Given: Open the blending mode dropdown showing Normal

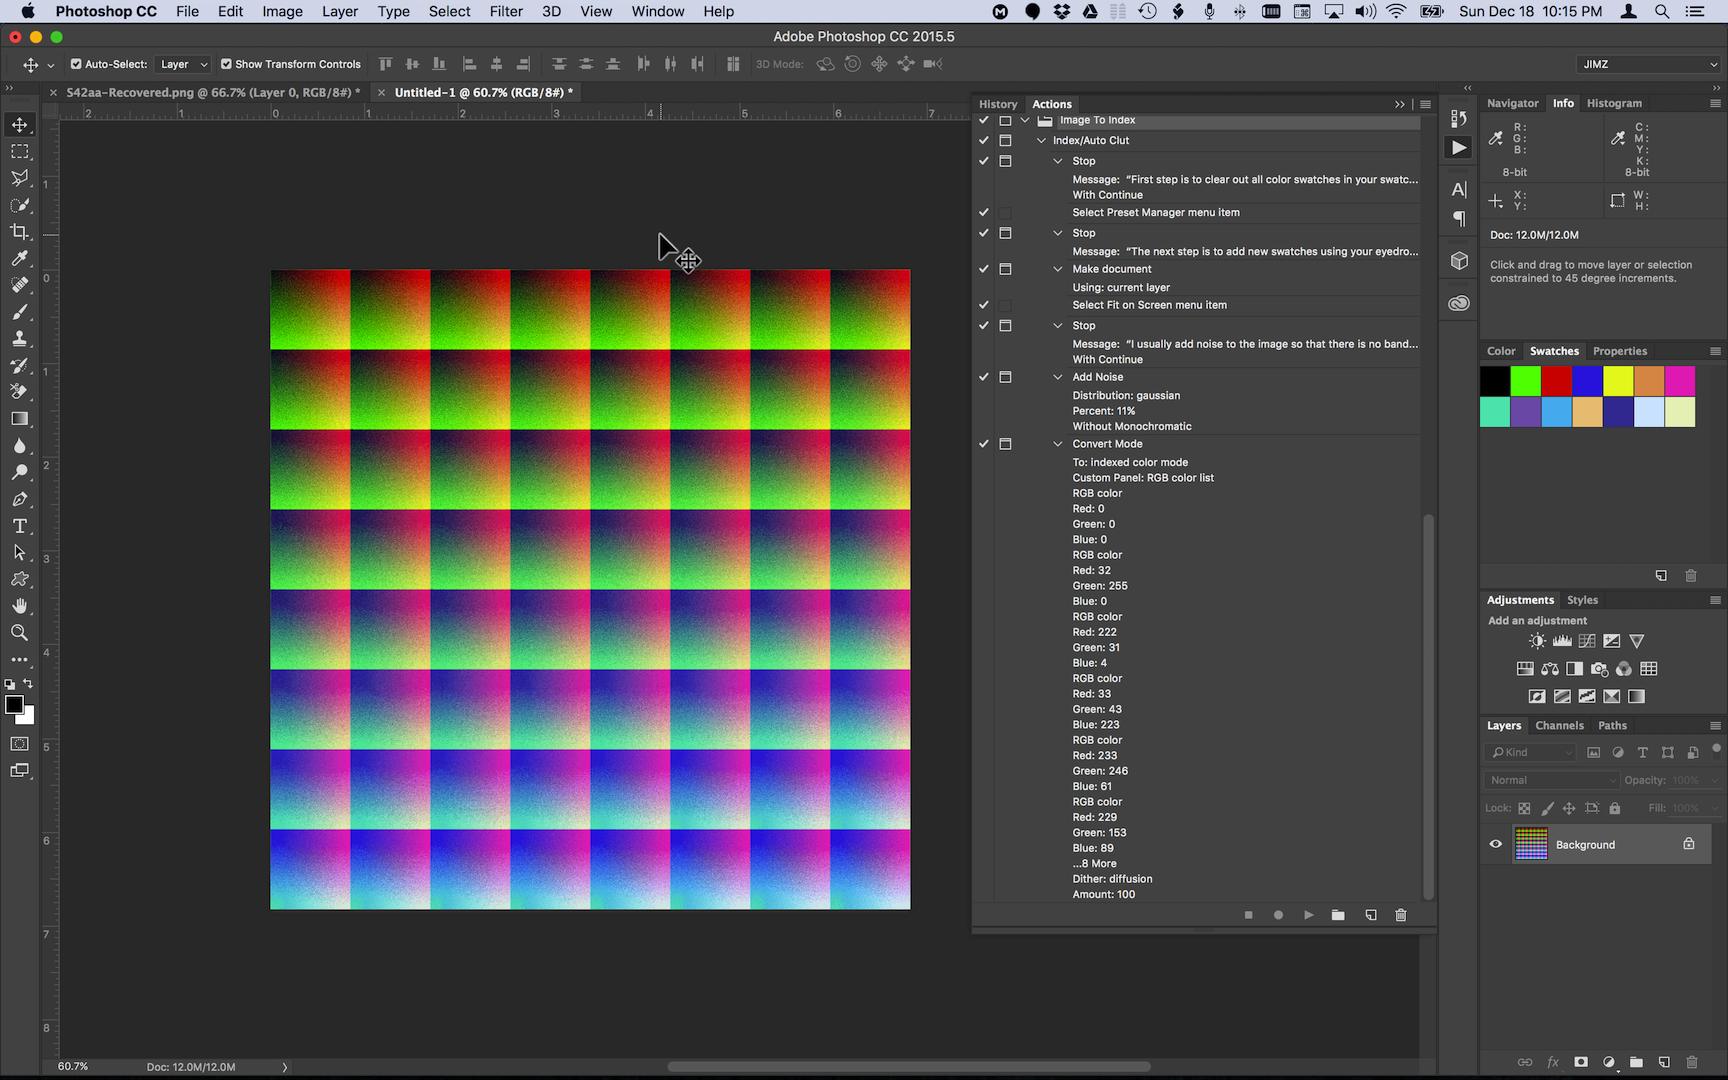Looking at the screenshot, I should coord(1550,780).
